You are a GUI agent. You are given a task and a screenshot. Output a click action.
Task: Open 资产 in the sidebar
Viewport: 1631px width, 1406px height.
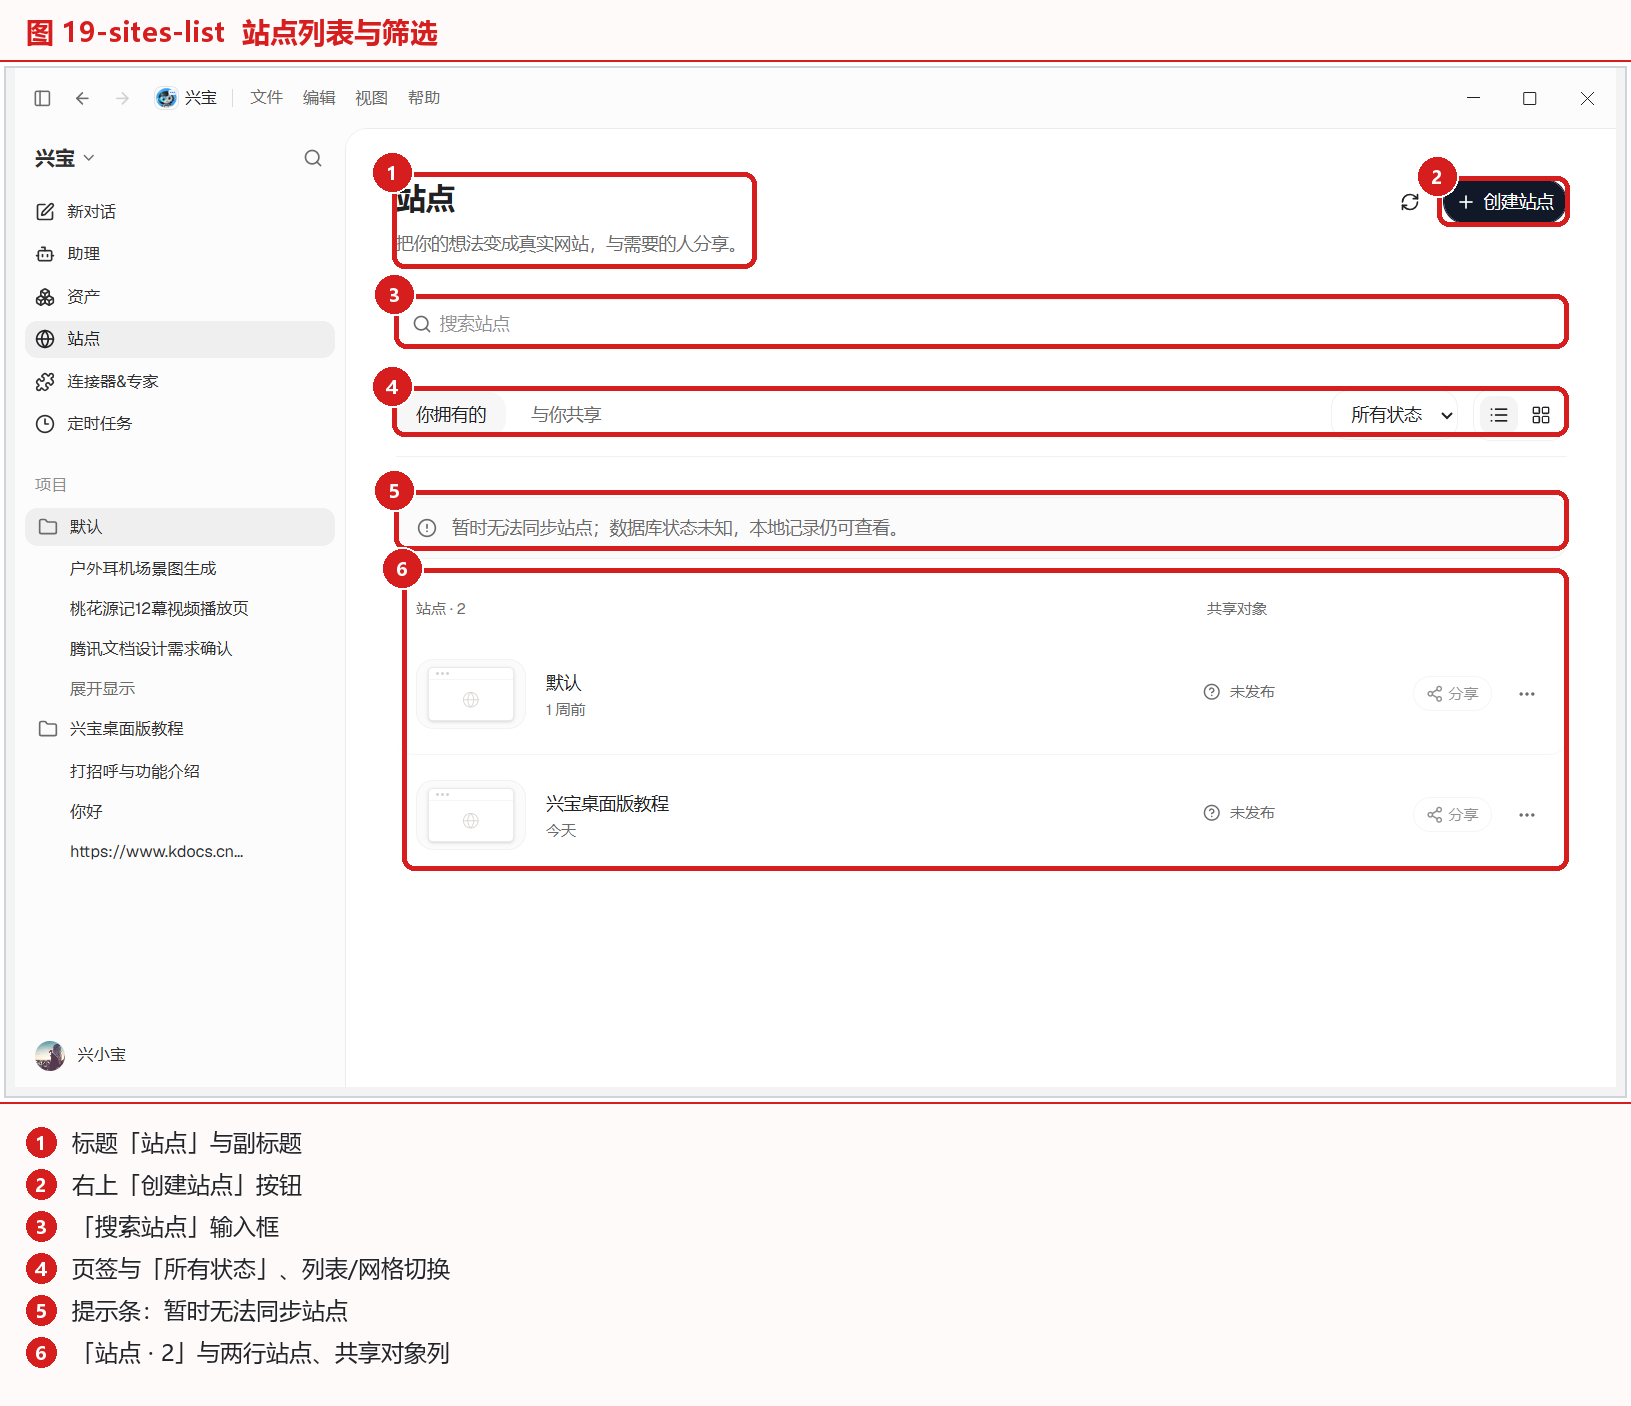coord(180,297)
